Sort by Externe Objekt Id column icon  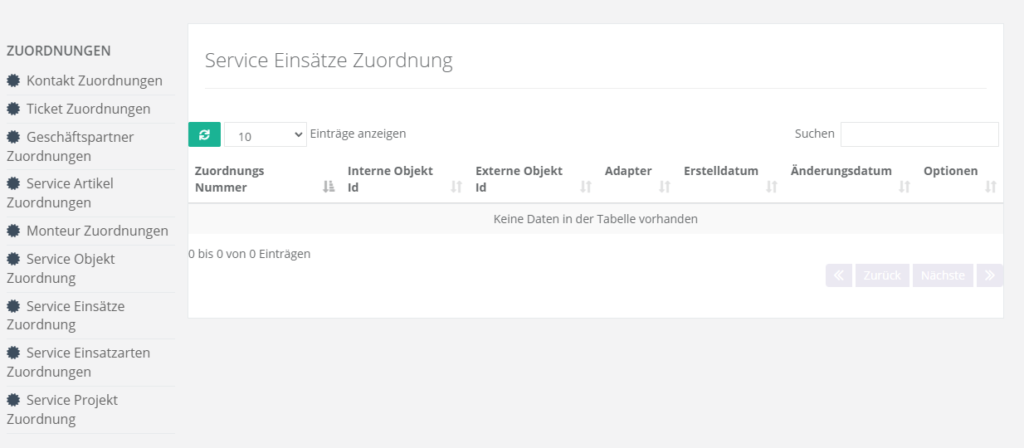586,187
